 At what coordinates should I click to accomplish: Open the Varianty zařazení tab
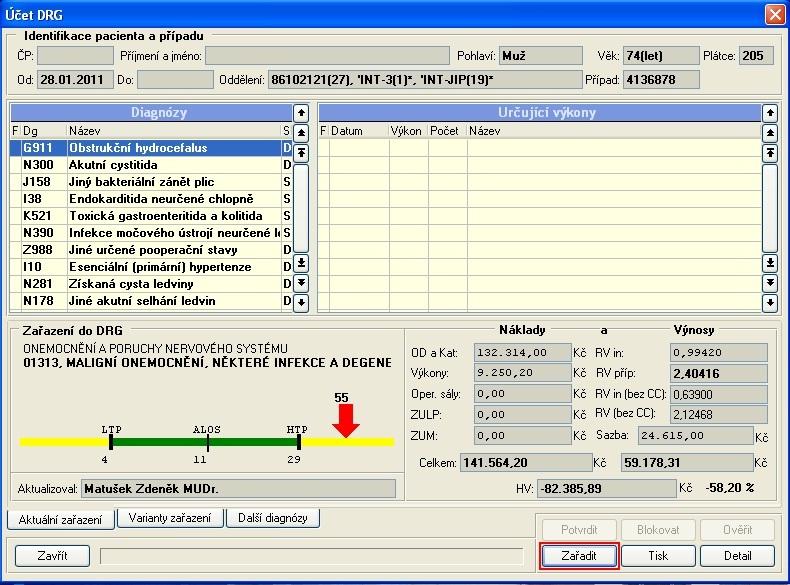click(170, 518)
